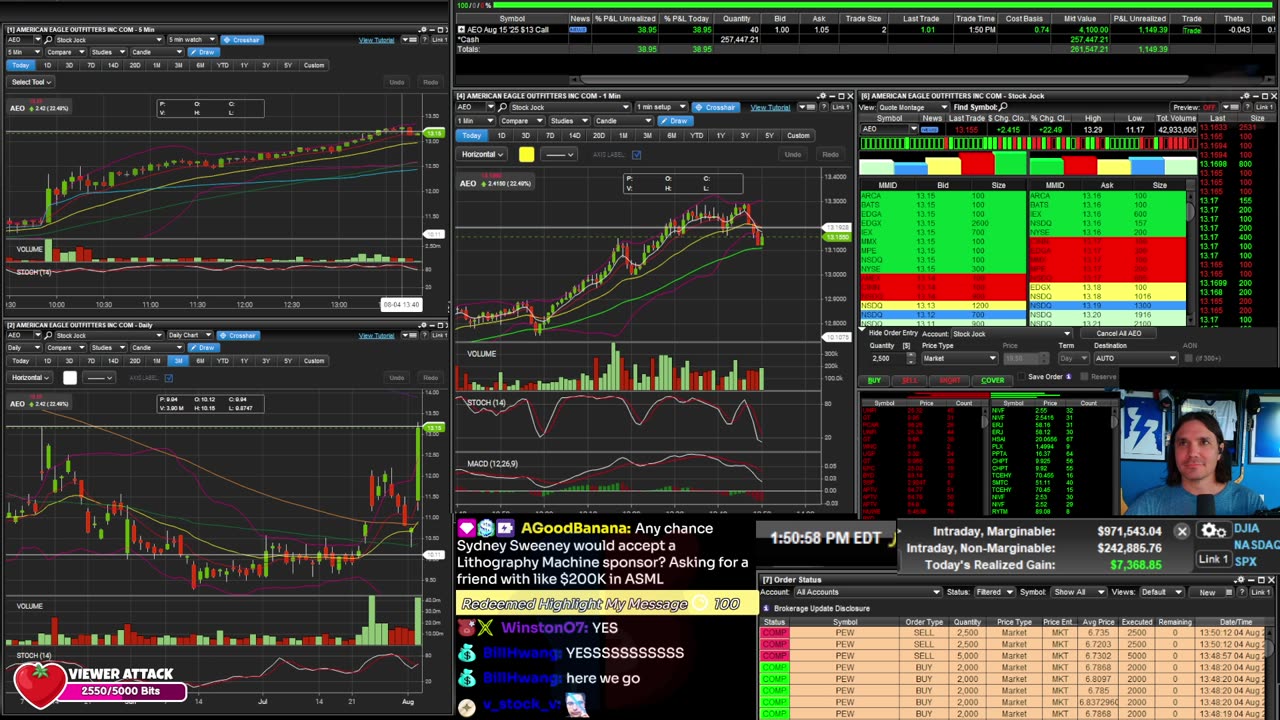Screen dimensions: 1280x720
Task: Toggle the Axis Label checkbox in Daily chart
Action: click(168, 378)
